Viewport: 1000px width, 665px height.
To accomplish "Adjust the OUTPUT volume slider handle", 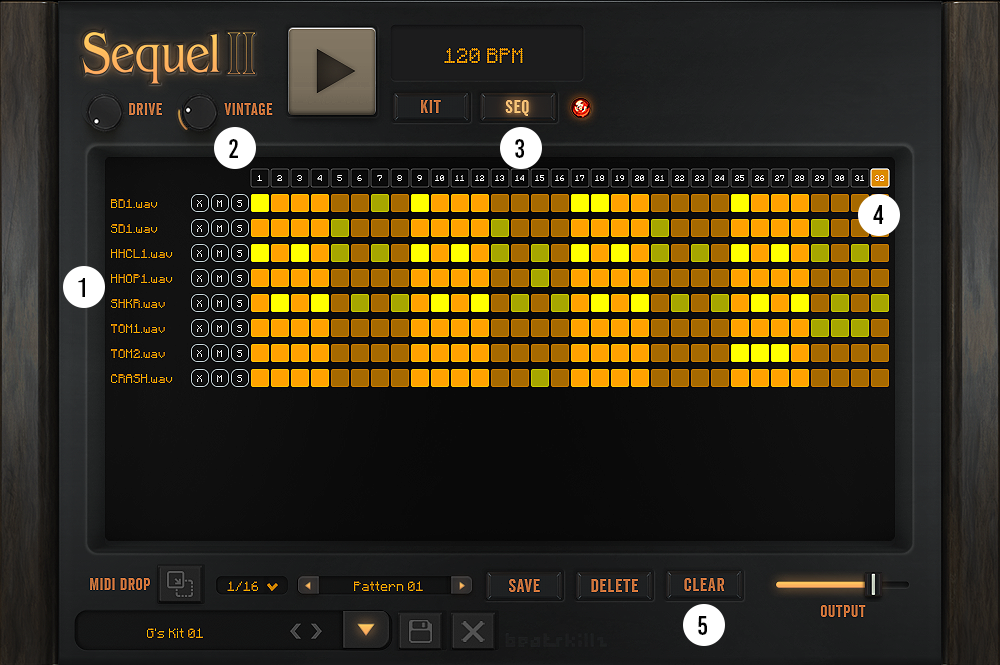I will (873, 584).
